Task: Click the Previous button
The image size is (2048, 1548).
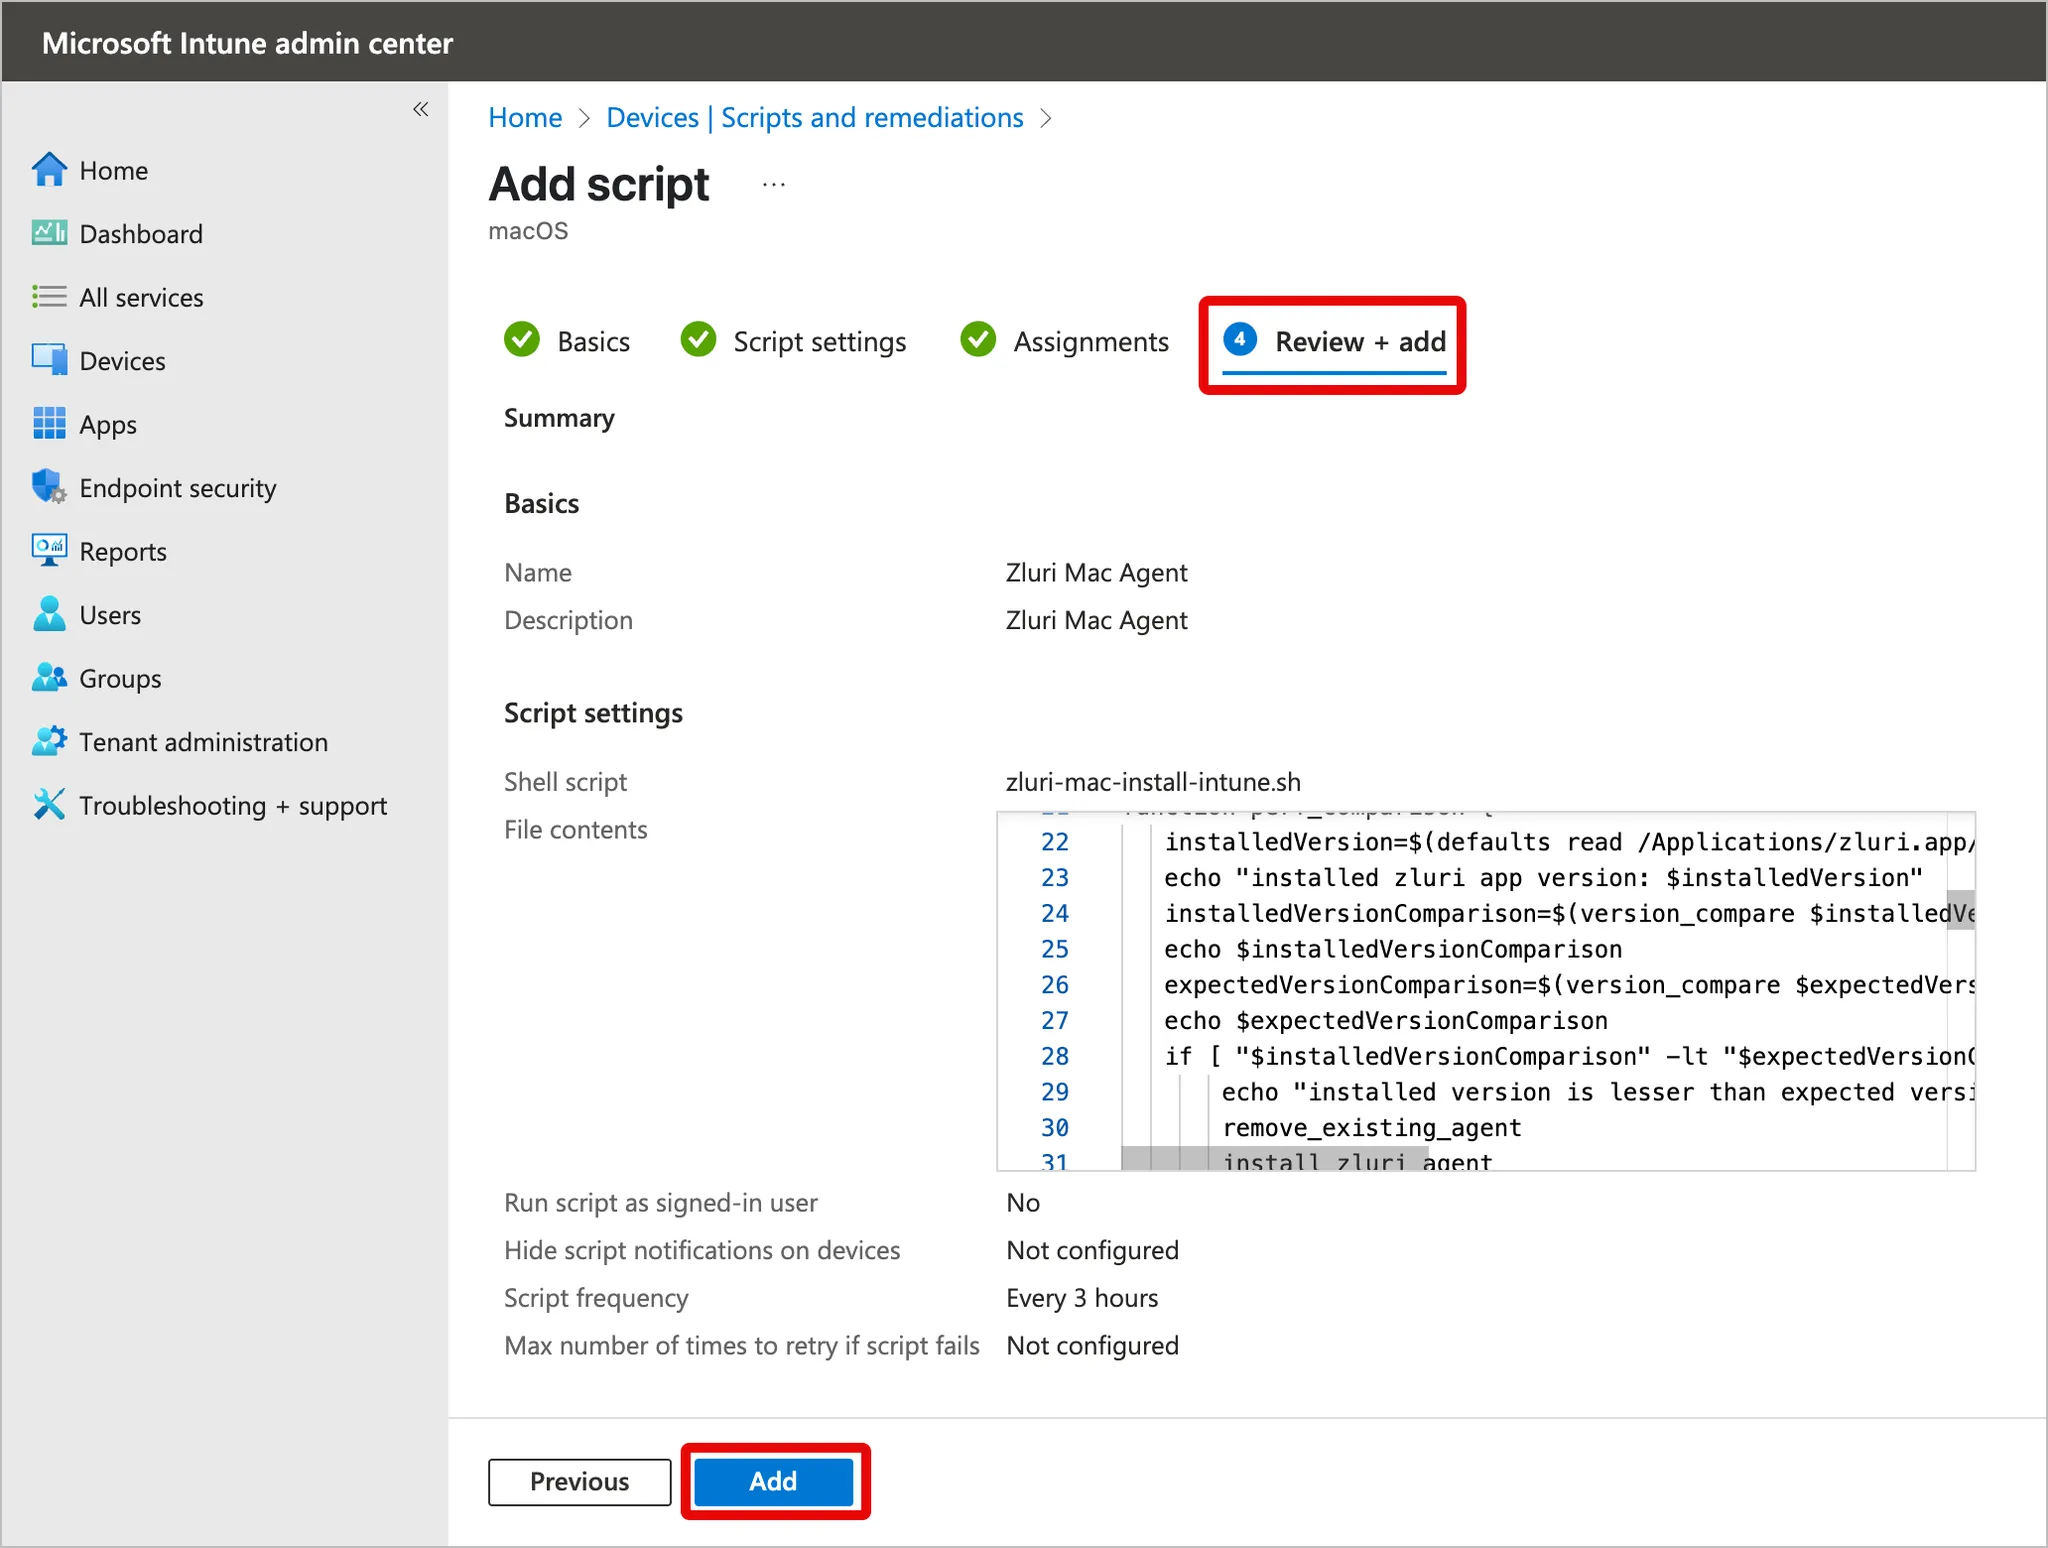Action: (579, 1481)
